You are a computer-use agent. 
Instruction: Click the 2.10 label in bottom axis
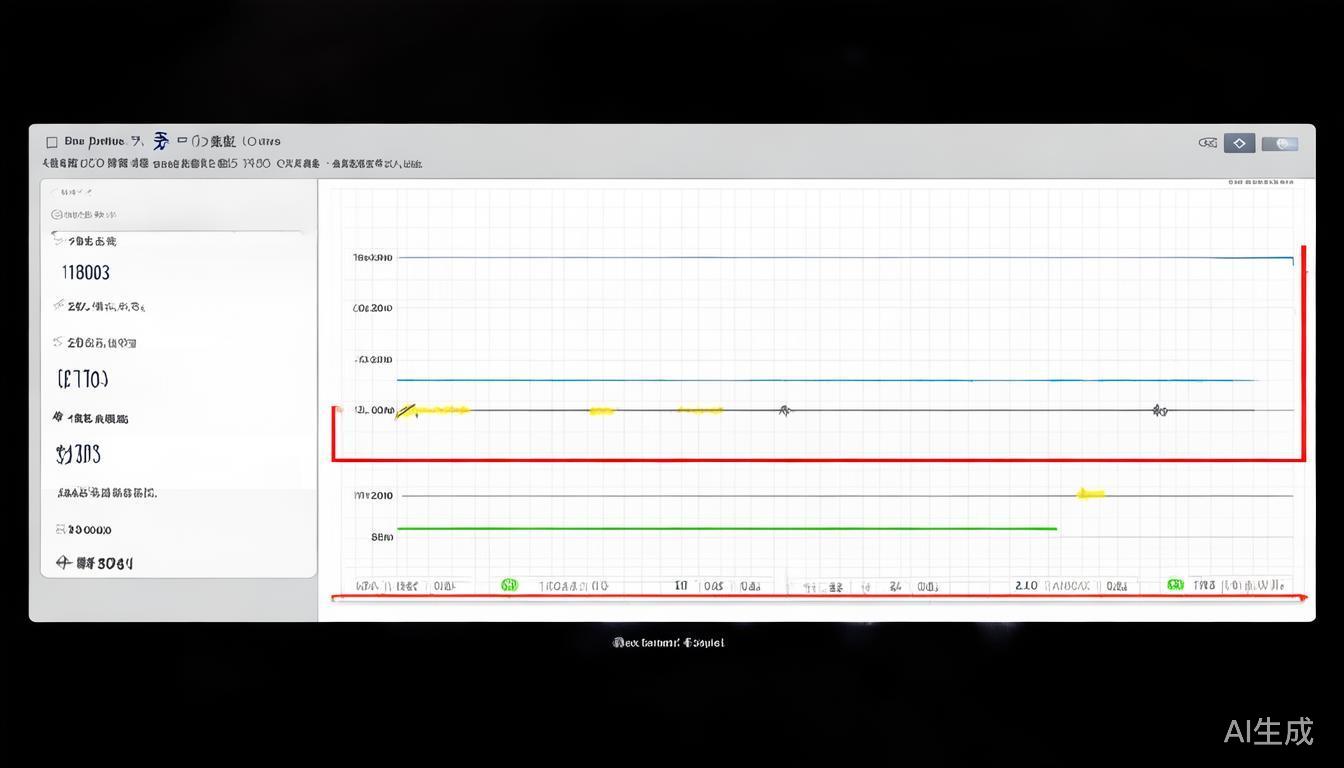click(x=1026, y=585)
